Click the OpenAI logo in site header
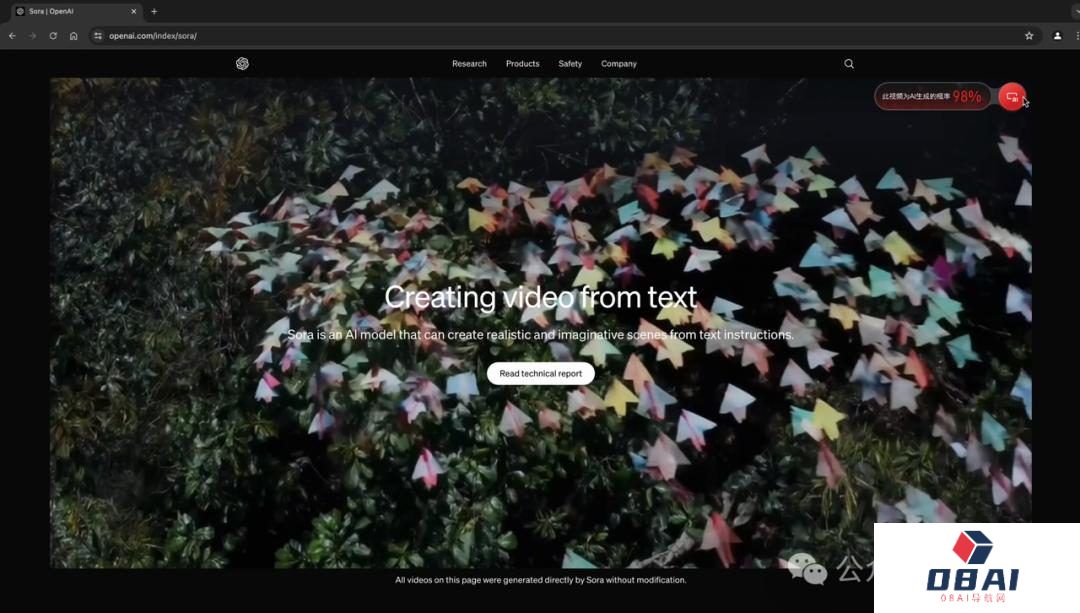 point(242,64)
